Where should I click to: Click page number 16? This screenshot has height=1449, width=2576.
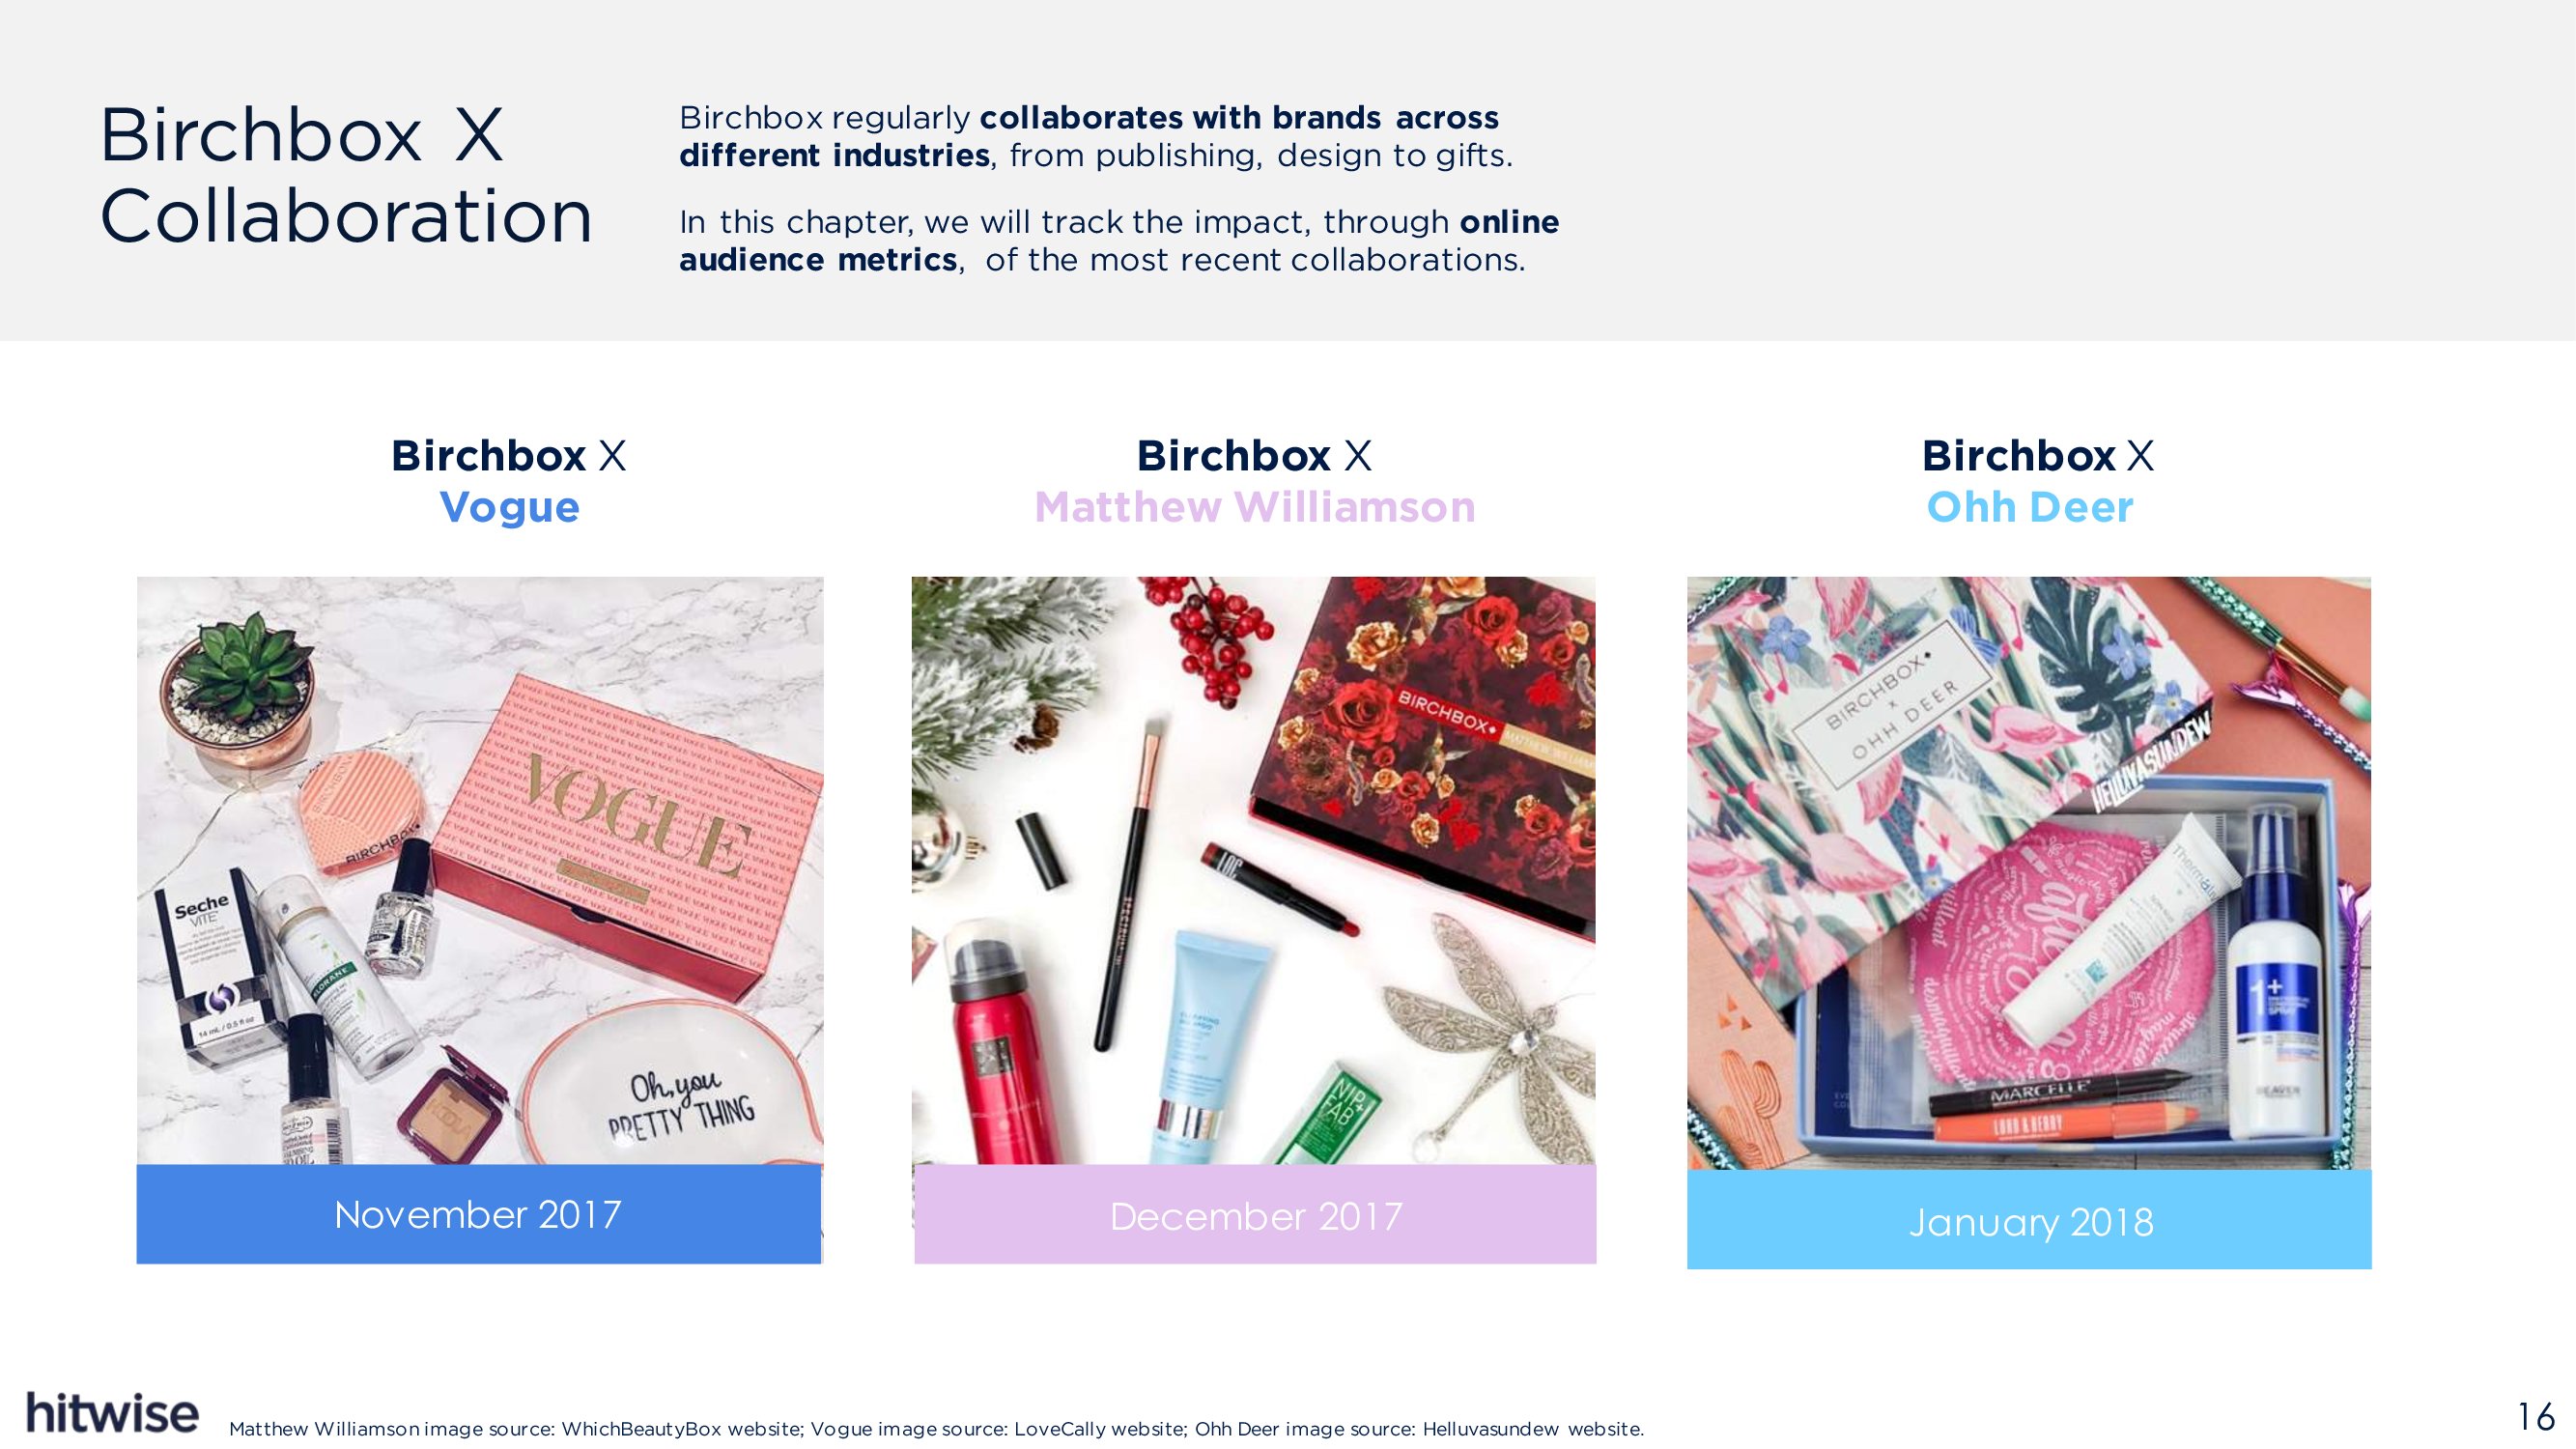[x=2536, y=1417]
